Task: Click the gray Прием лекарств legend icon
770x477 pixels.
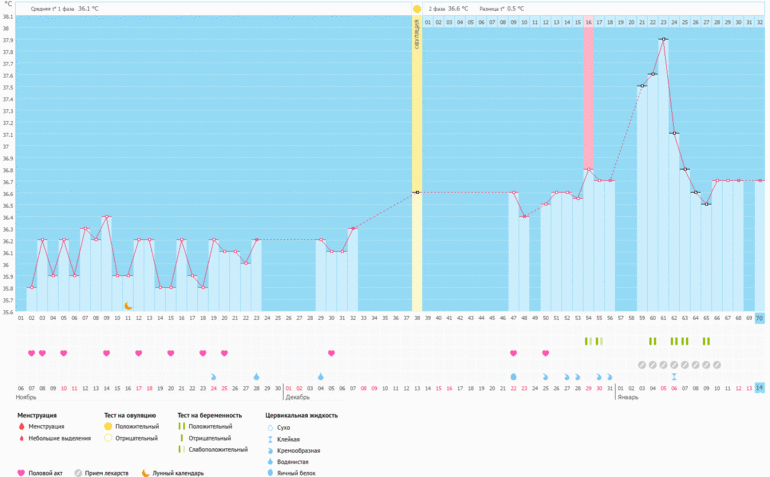Action: (77, 473)
